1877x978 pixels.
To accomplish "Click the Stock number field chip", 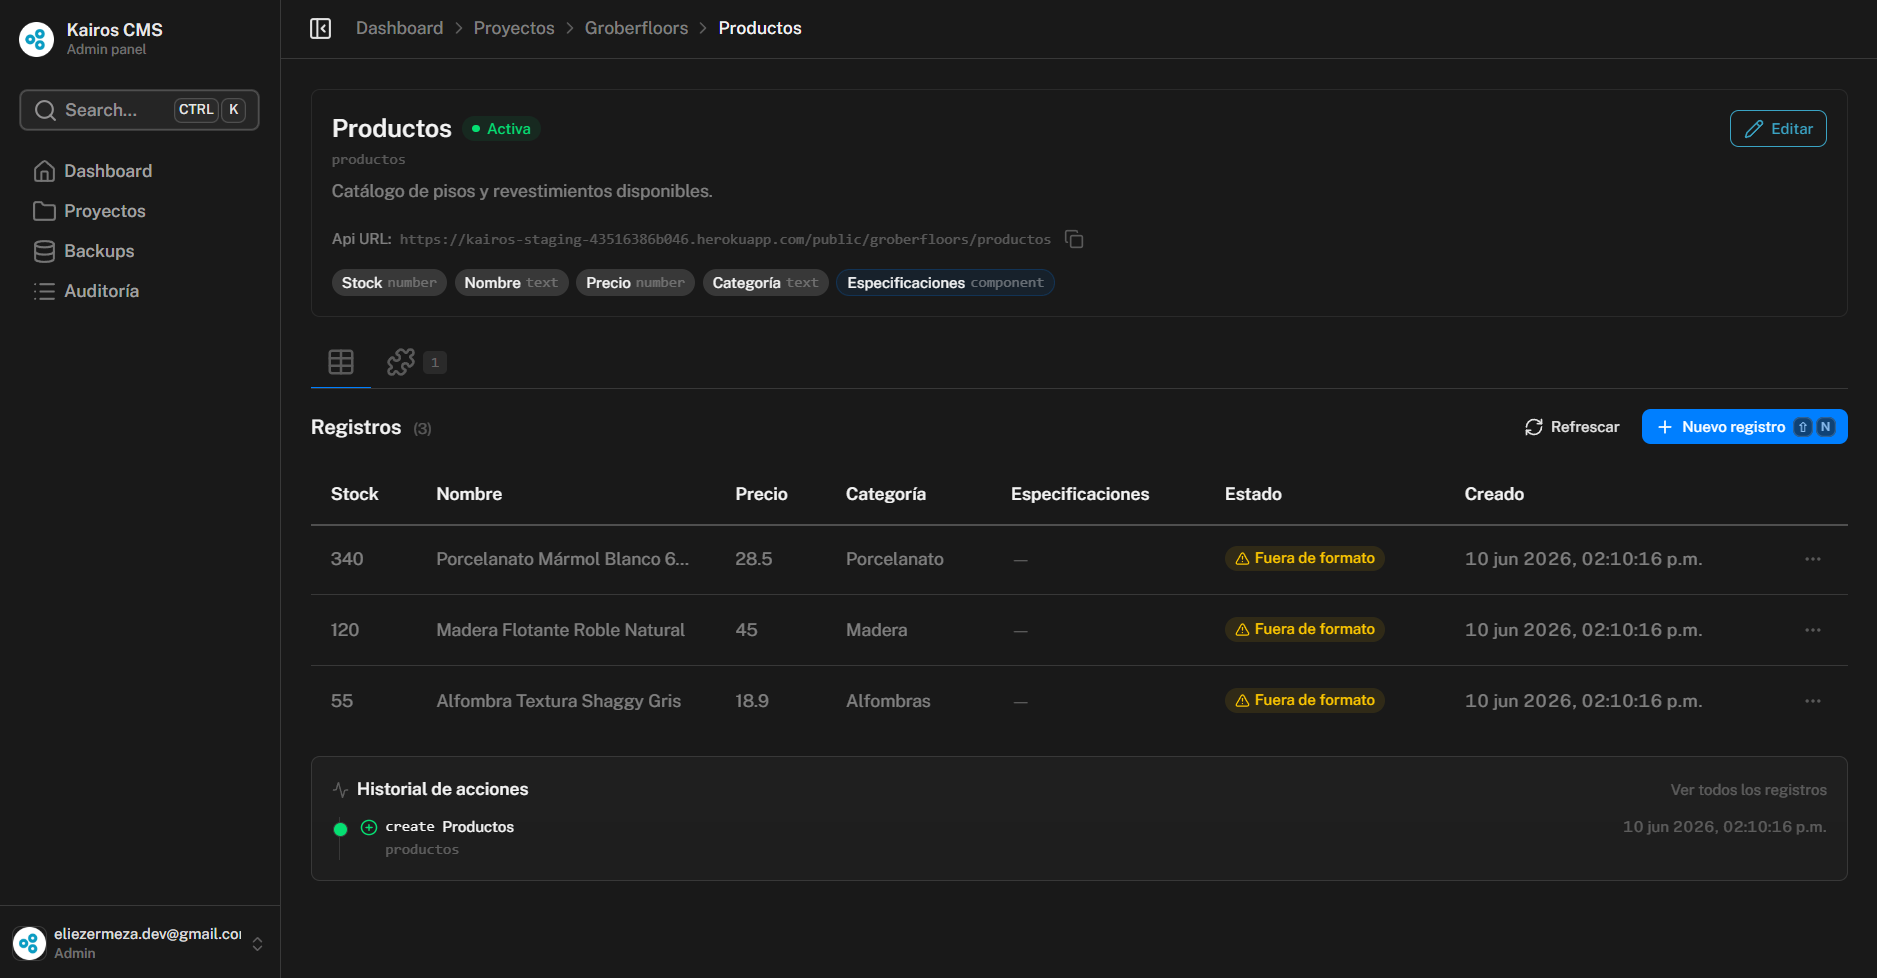I will coord(389,283).
